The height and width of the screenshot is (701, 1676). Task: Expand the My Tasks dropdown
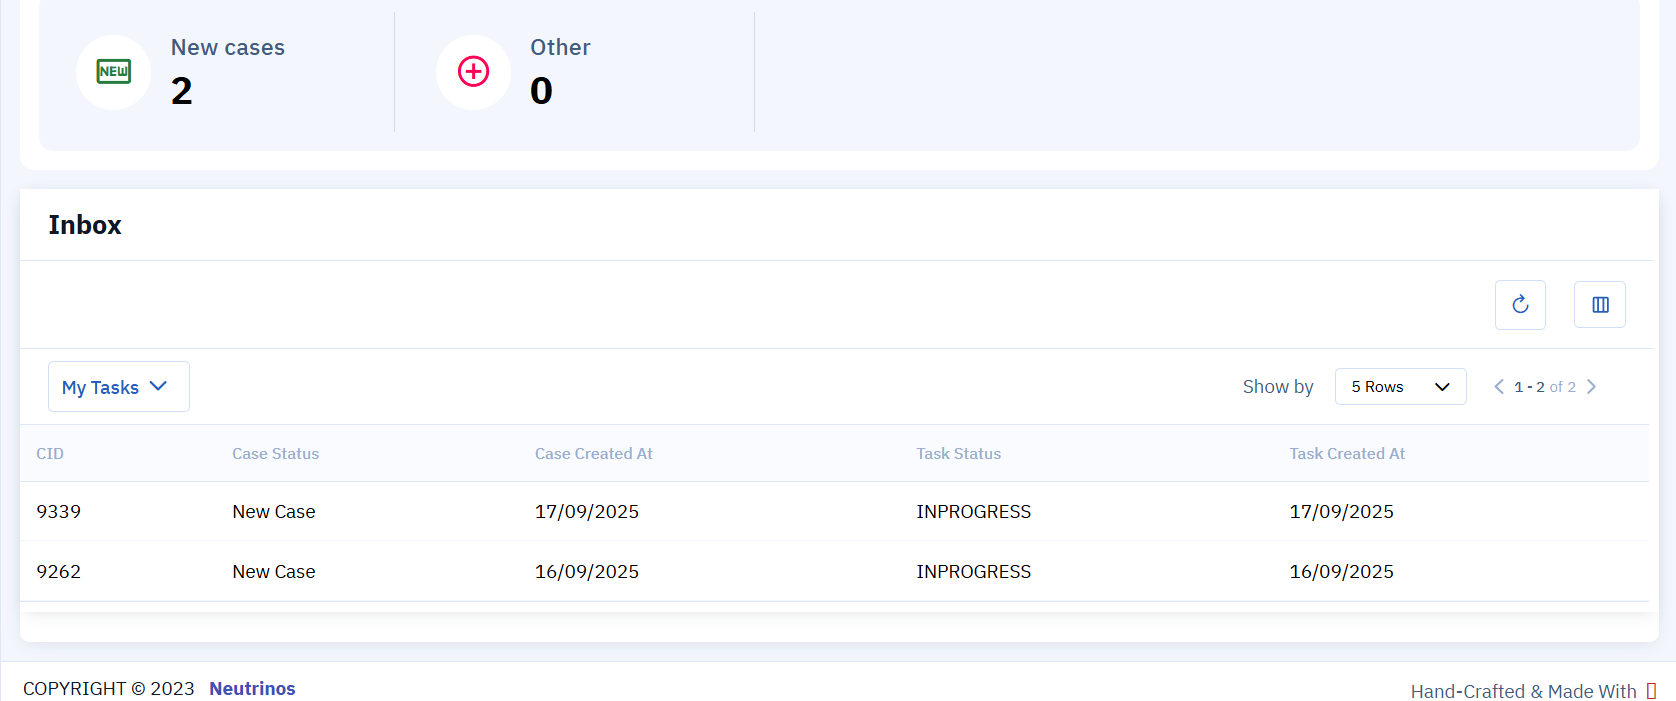pyautogui.click(x=118, y=387)
